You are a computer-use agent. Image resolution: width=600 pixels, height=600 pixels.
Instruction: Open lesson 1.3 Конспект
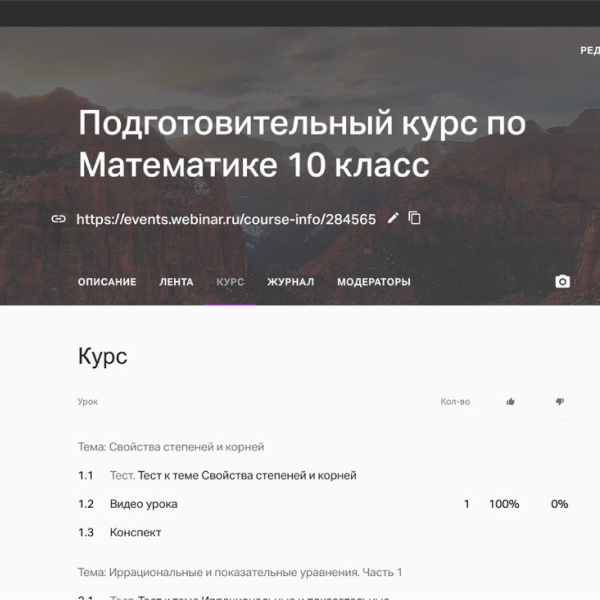(x=135, y=532)
